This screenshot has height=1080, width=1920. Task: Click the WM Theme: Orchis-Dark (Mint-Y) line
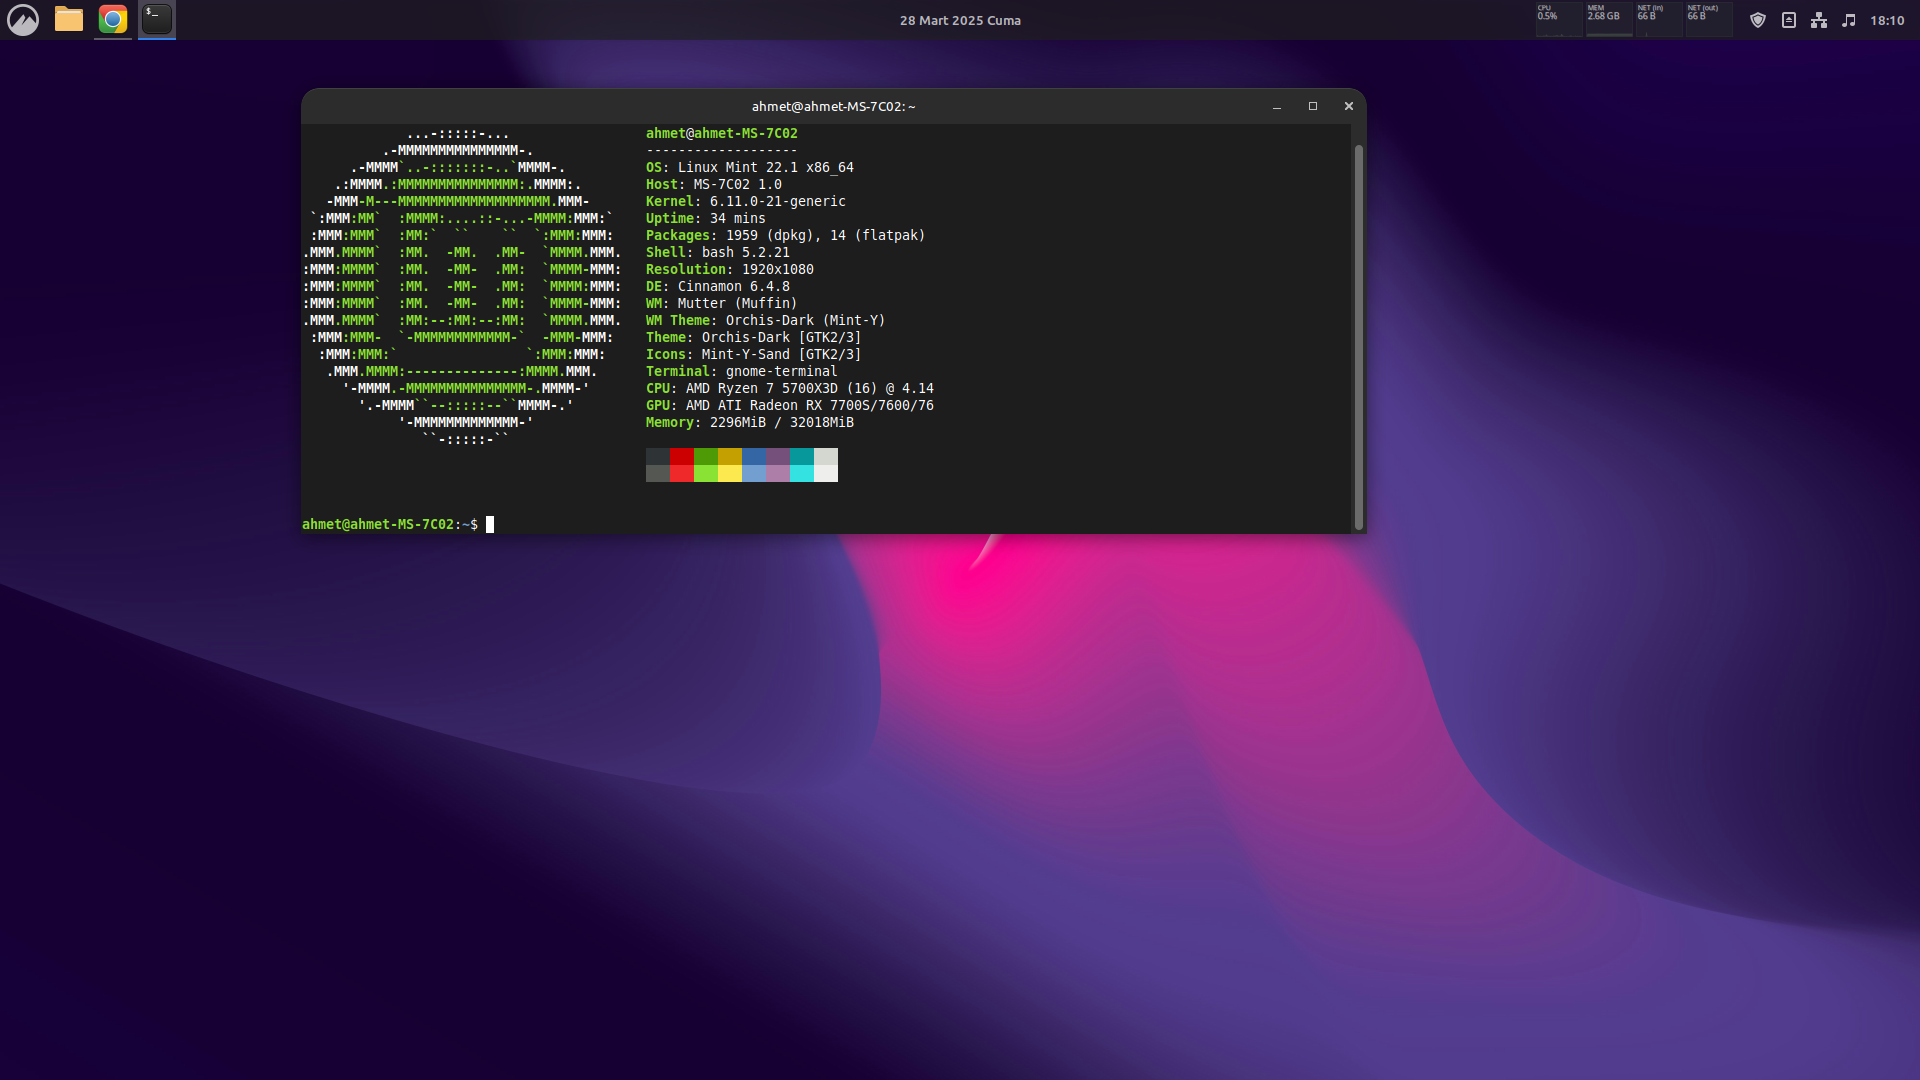click(x=766, y=320)
